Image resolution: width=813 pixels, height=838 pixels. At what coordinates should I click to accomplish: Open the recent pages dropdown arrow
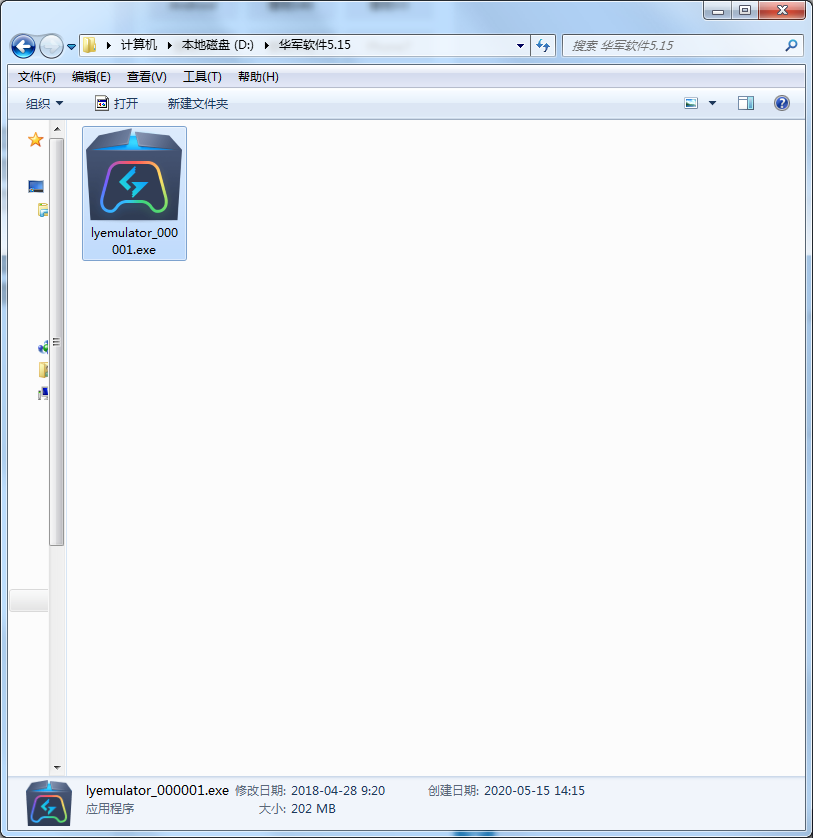(72, 46)
